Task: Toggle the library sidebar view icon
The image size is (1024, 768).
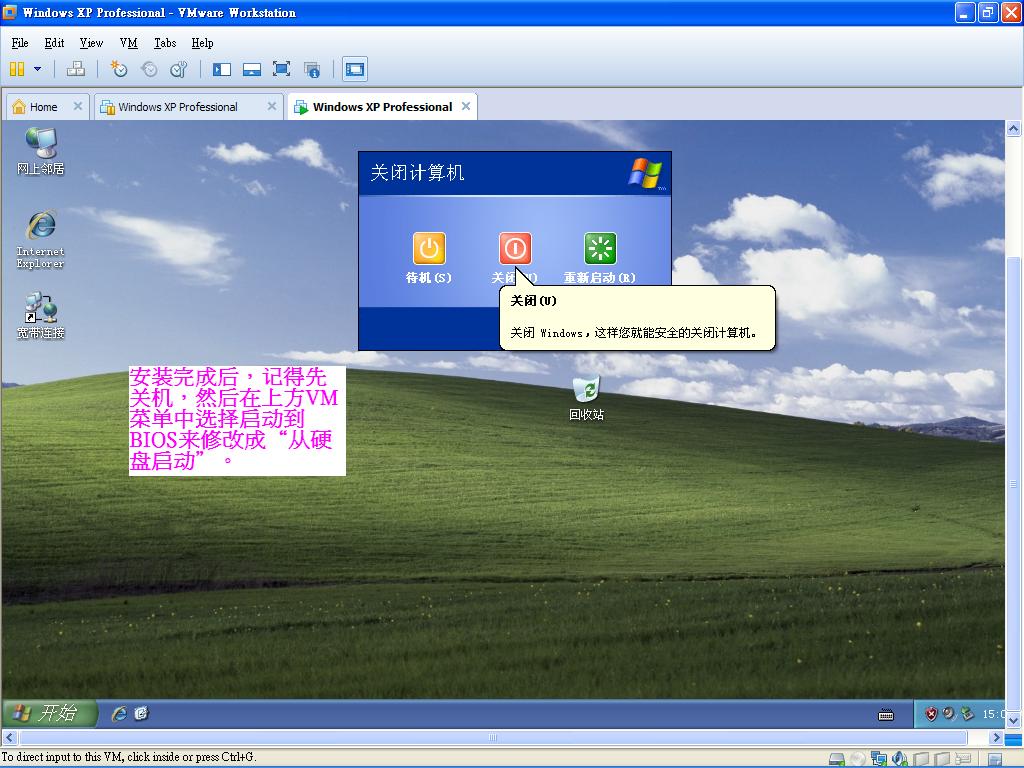Action: pos(222,69)
